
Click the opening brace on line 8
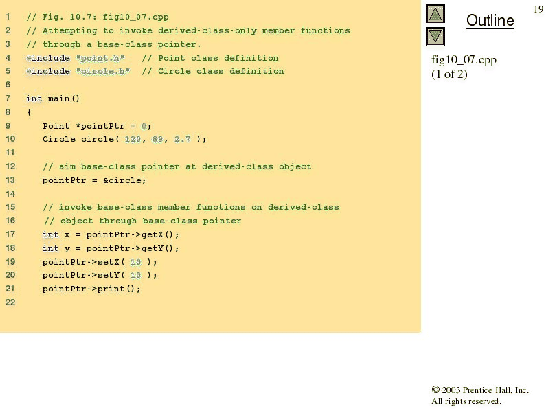tap(29, 112)
